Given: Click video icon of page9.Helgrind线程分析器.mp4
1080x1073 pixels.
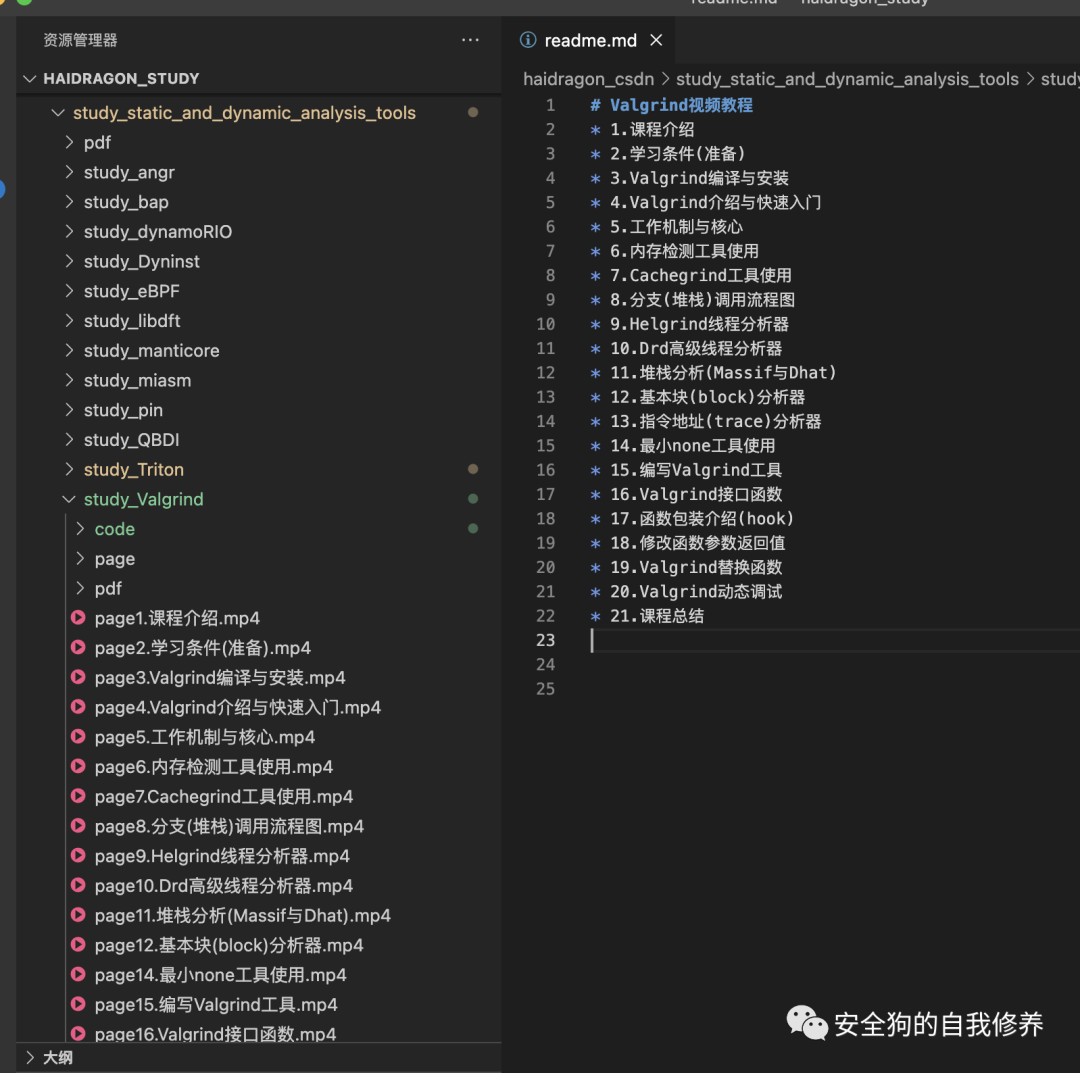Looking at the screenshot, I should click(x=78, y=855).
